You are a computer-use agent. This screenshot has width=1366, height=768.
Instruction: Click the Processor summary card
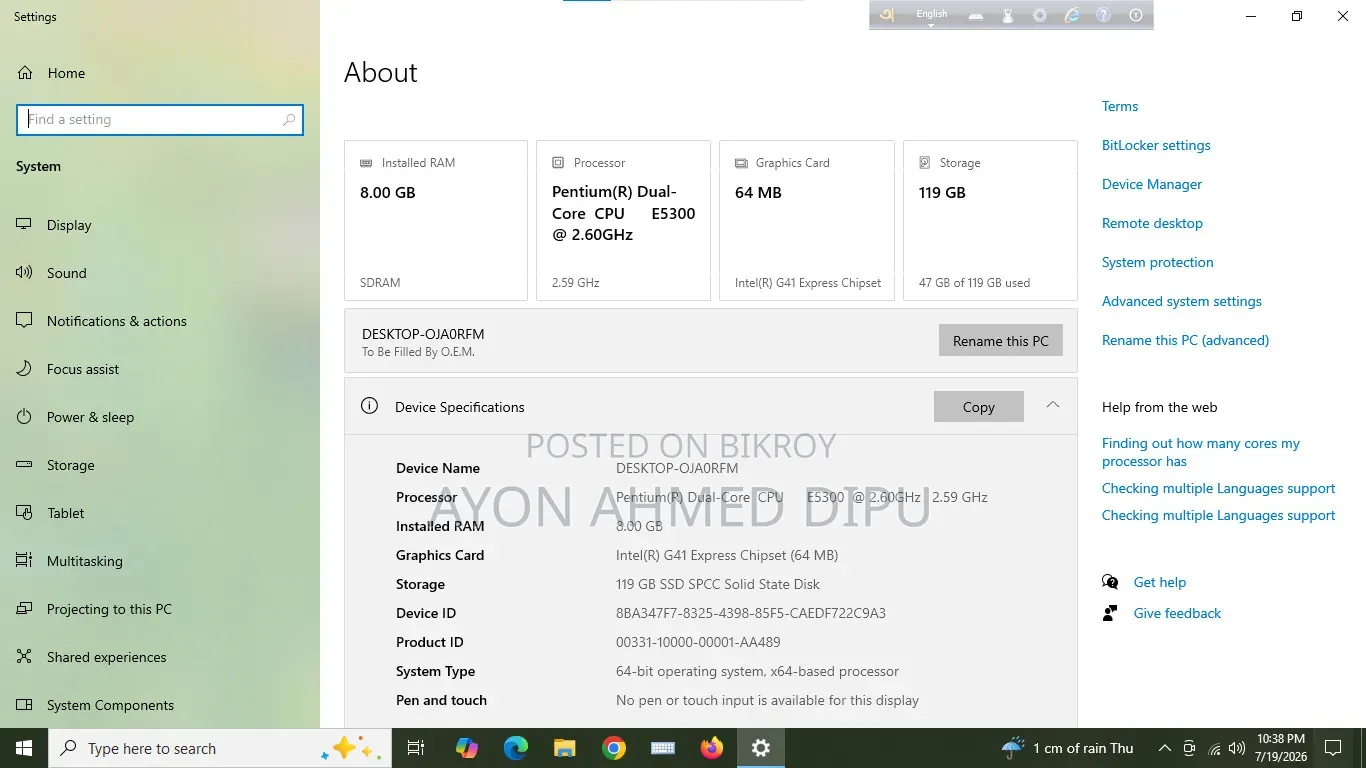coord(623,220)
